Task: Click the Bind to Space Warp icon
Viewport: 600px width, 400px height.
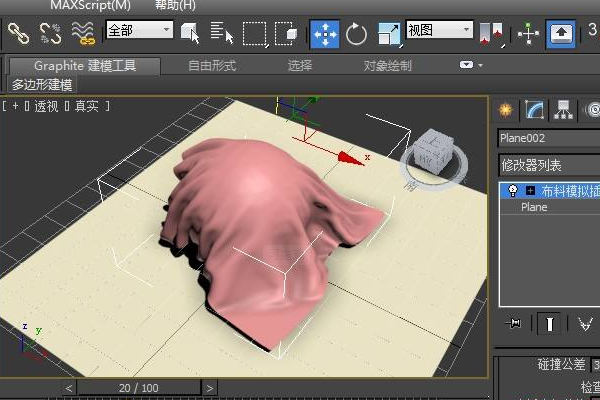Action: tap(82, 34)
